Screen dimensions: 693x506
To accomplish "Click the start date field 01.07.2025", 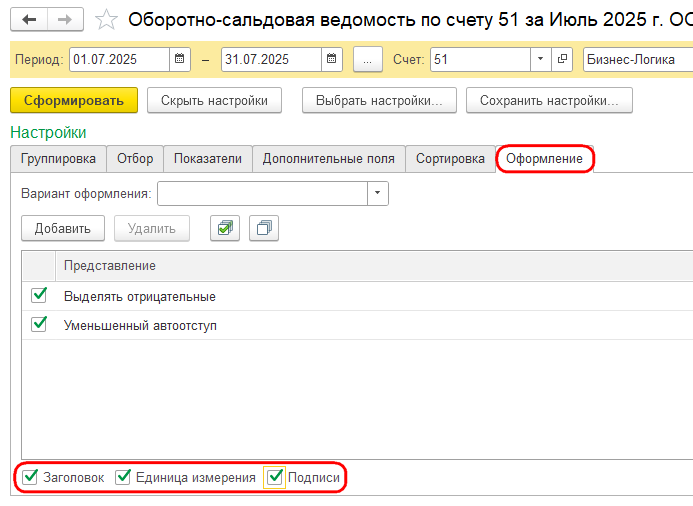I will point(119,59).
